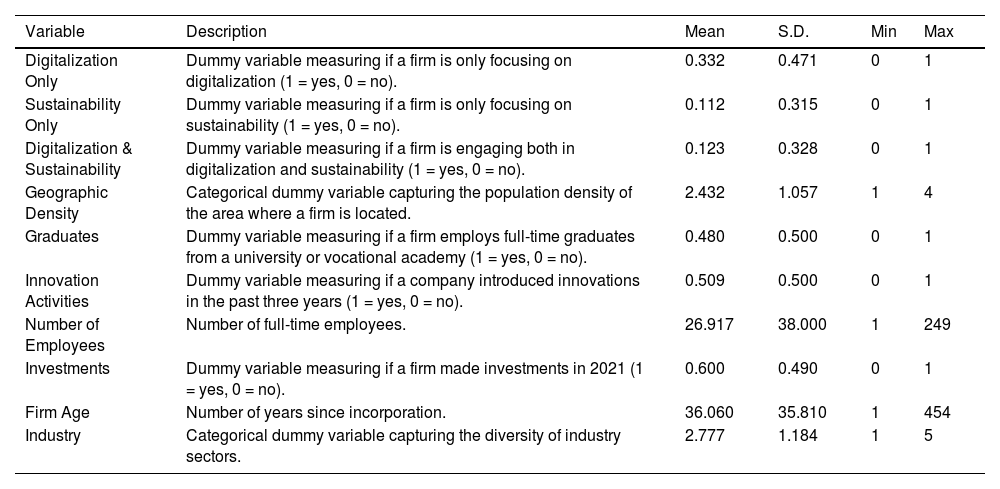The width and height of the screenshot is (1000, 489).
Task: Click the S.D. column header
Action: [795, 32]
